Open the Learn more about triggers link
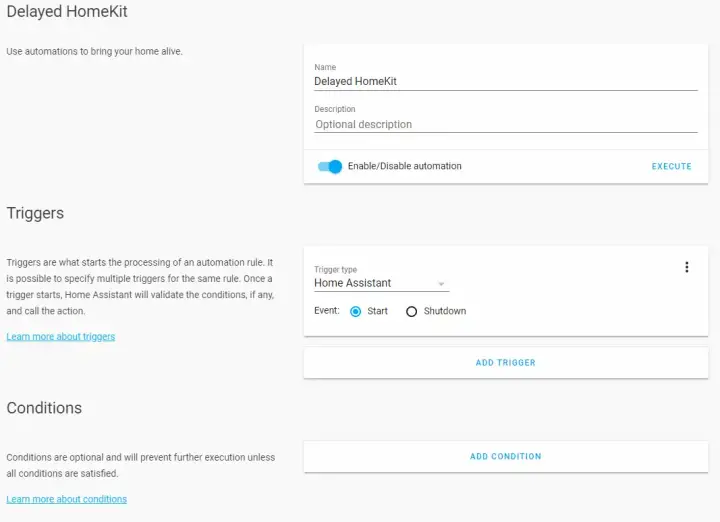The height and width of the screenshot is (522, 720). click(61, 337)
